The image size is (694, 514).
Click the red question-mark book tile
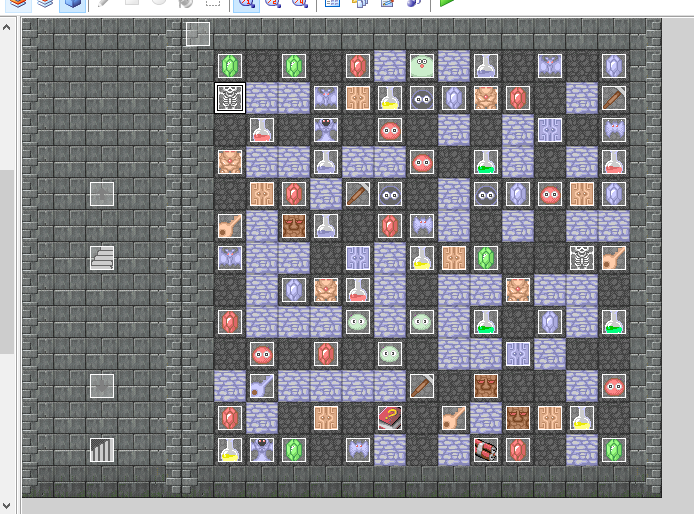pyautogui.click(x=390, y=417)
